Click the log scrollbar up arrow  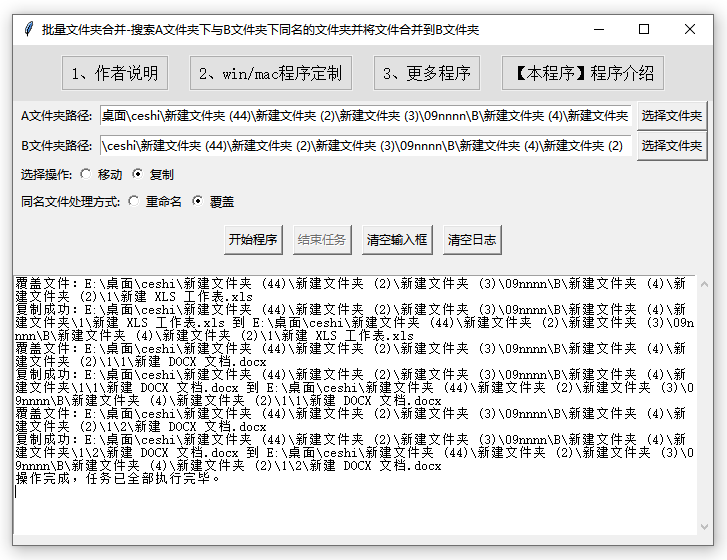pyautogui.click(x=704, y=284)
